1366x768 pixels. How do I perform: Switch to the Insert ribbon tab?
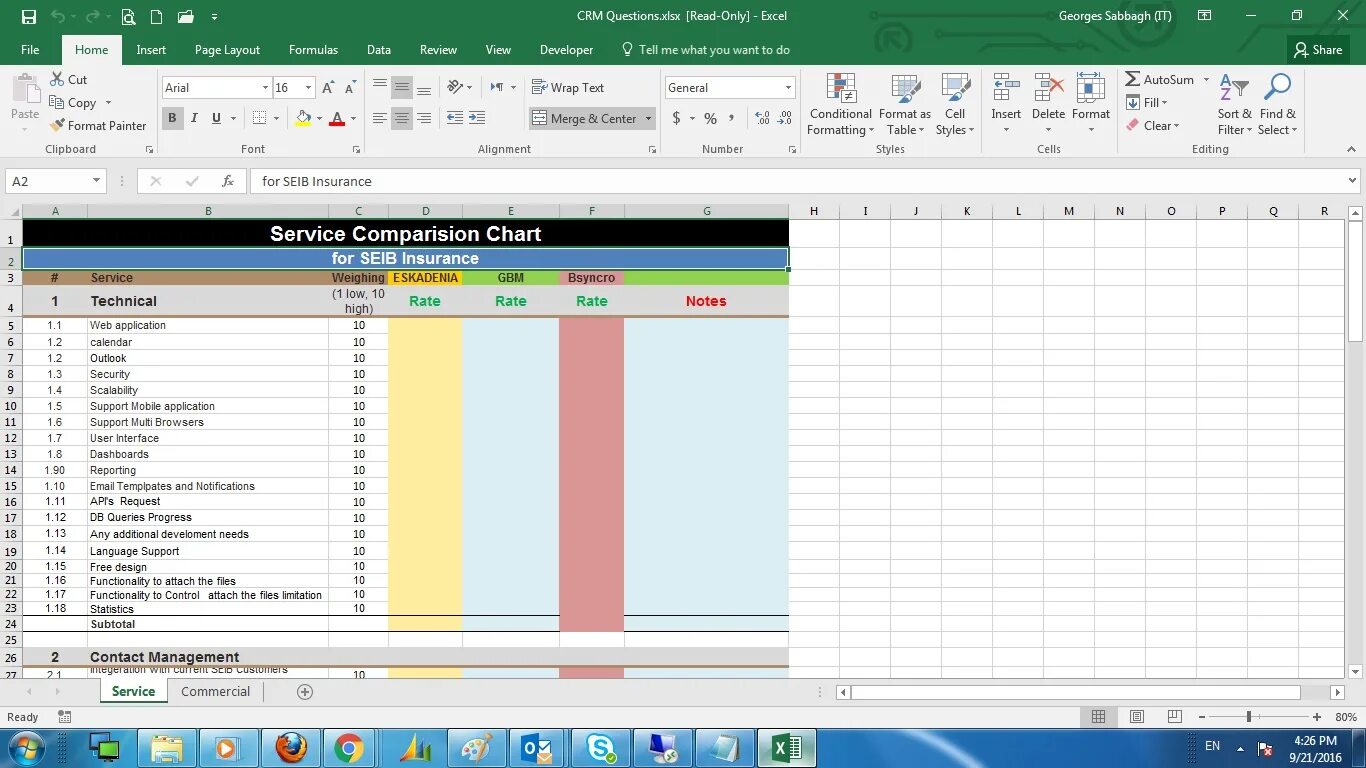click(151, 50)
